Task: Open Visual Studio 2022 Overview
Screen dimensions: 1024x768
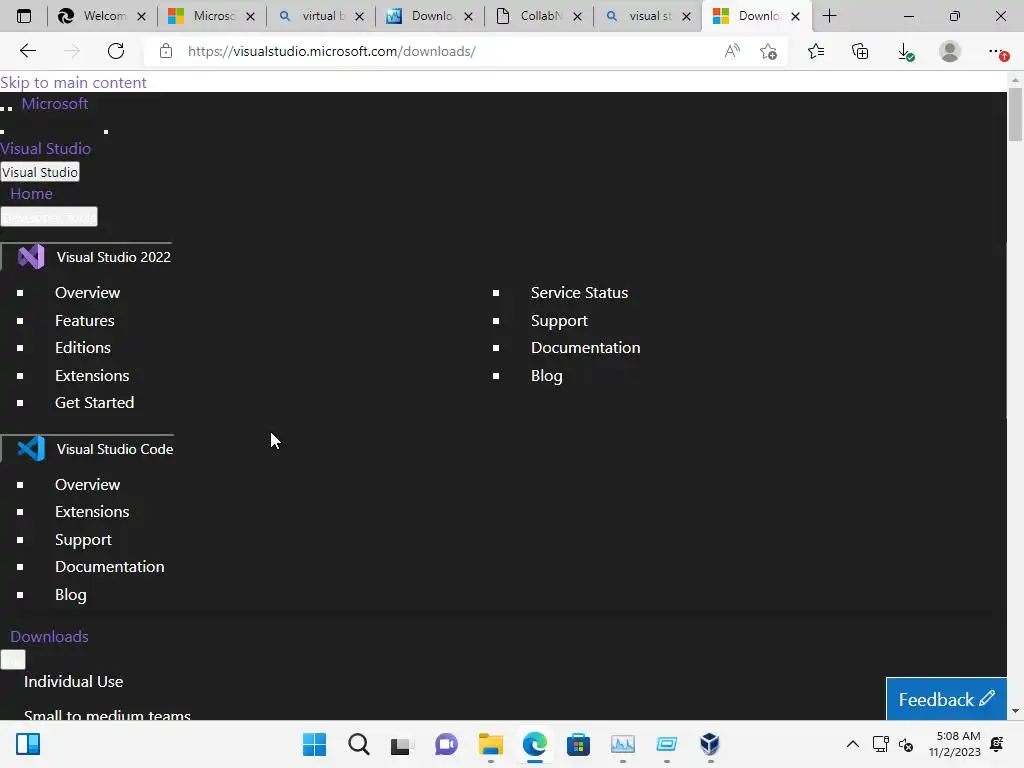Action: (88, 293)
